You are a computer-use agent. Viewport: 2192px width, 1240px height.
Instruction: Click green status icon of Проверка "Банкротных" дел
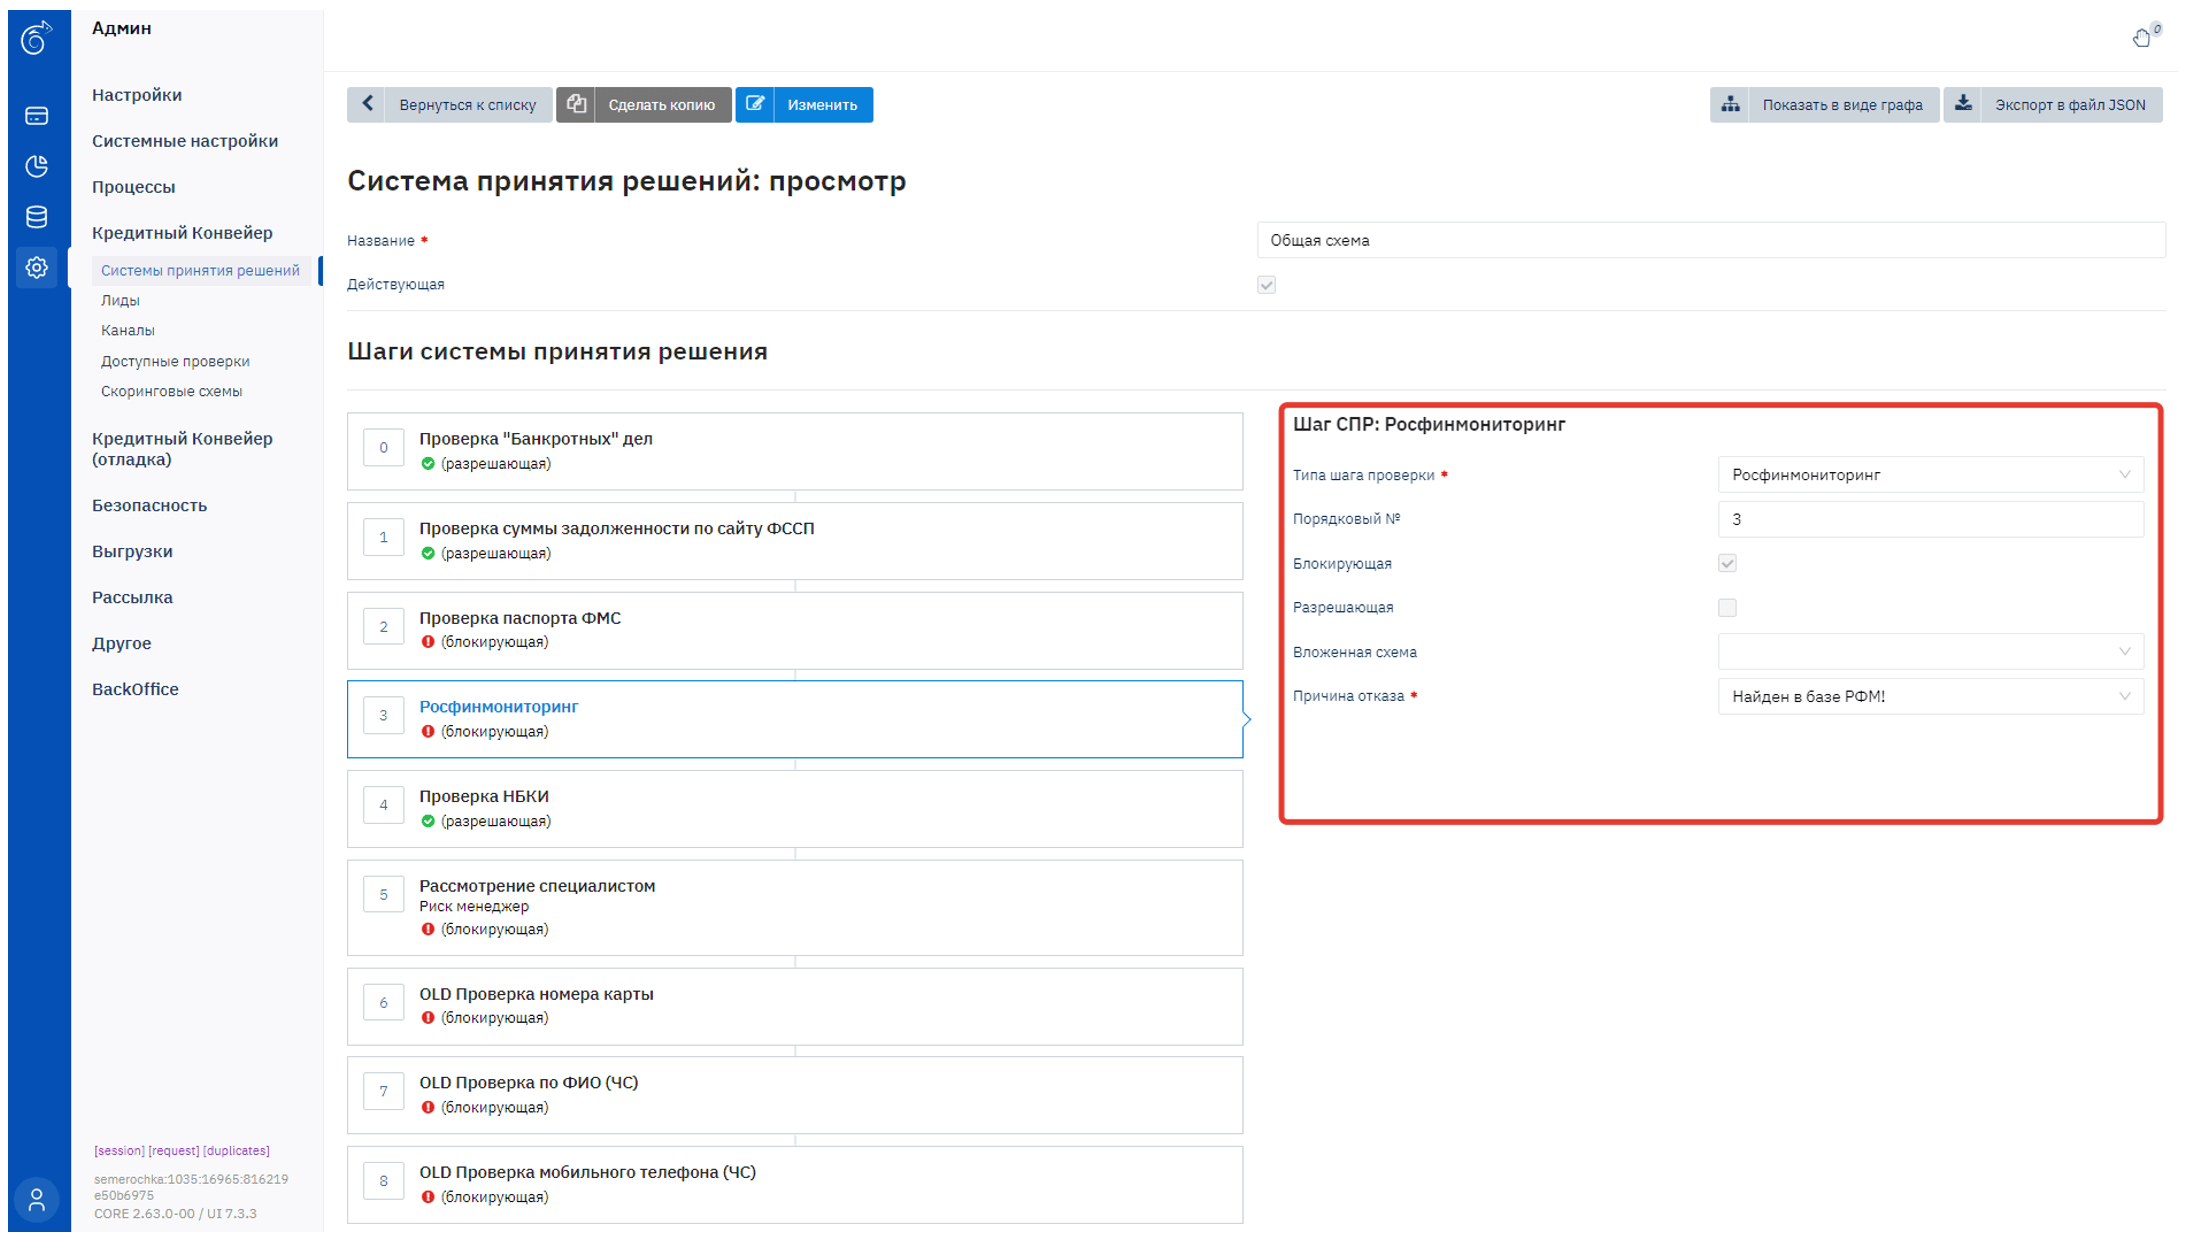(428, 463)
